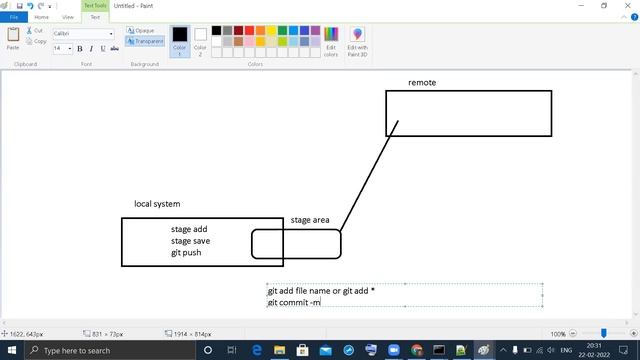640x360 pixels.
Task: Show hidden system tray icons
Action: (x=503, y=350)
